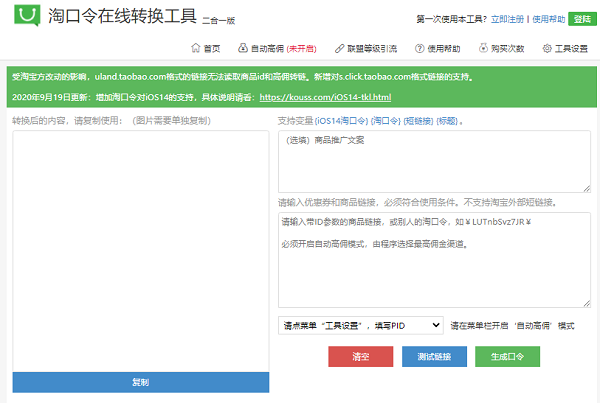Click the 请在菜单栏开启'自动高佣'模式 text
Screen dimensions: 600x403
point(512,326)
